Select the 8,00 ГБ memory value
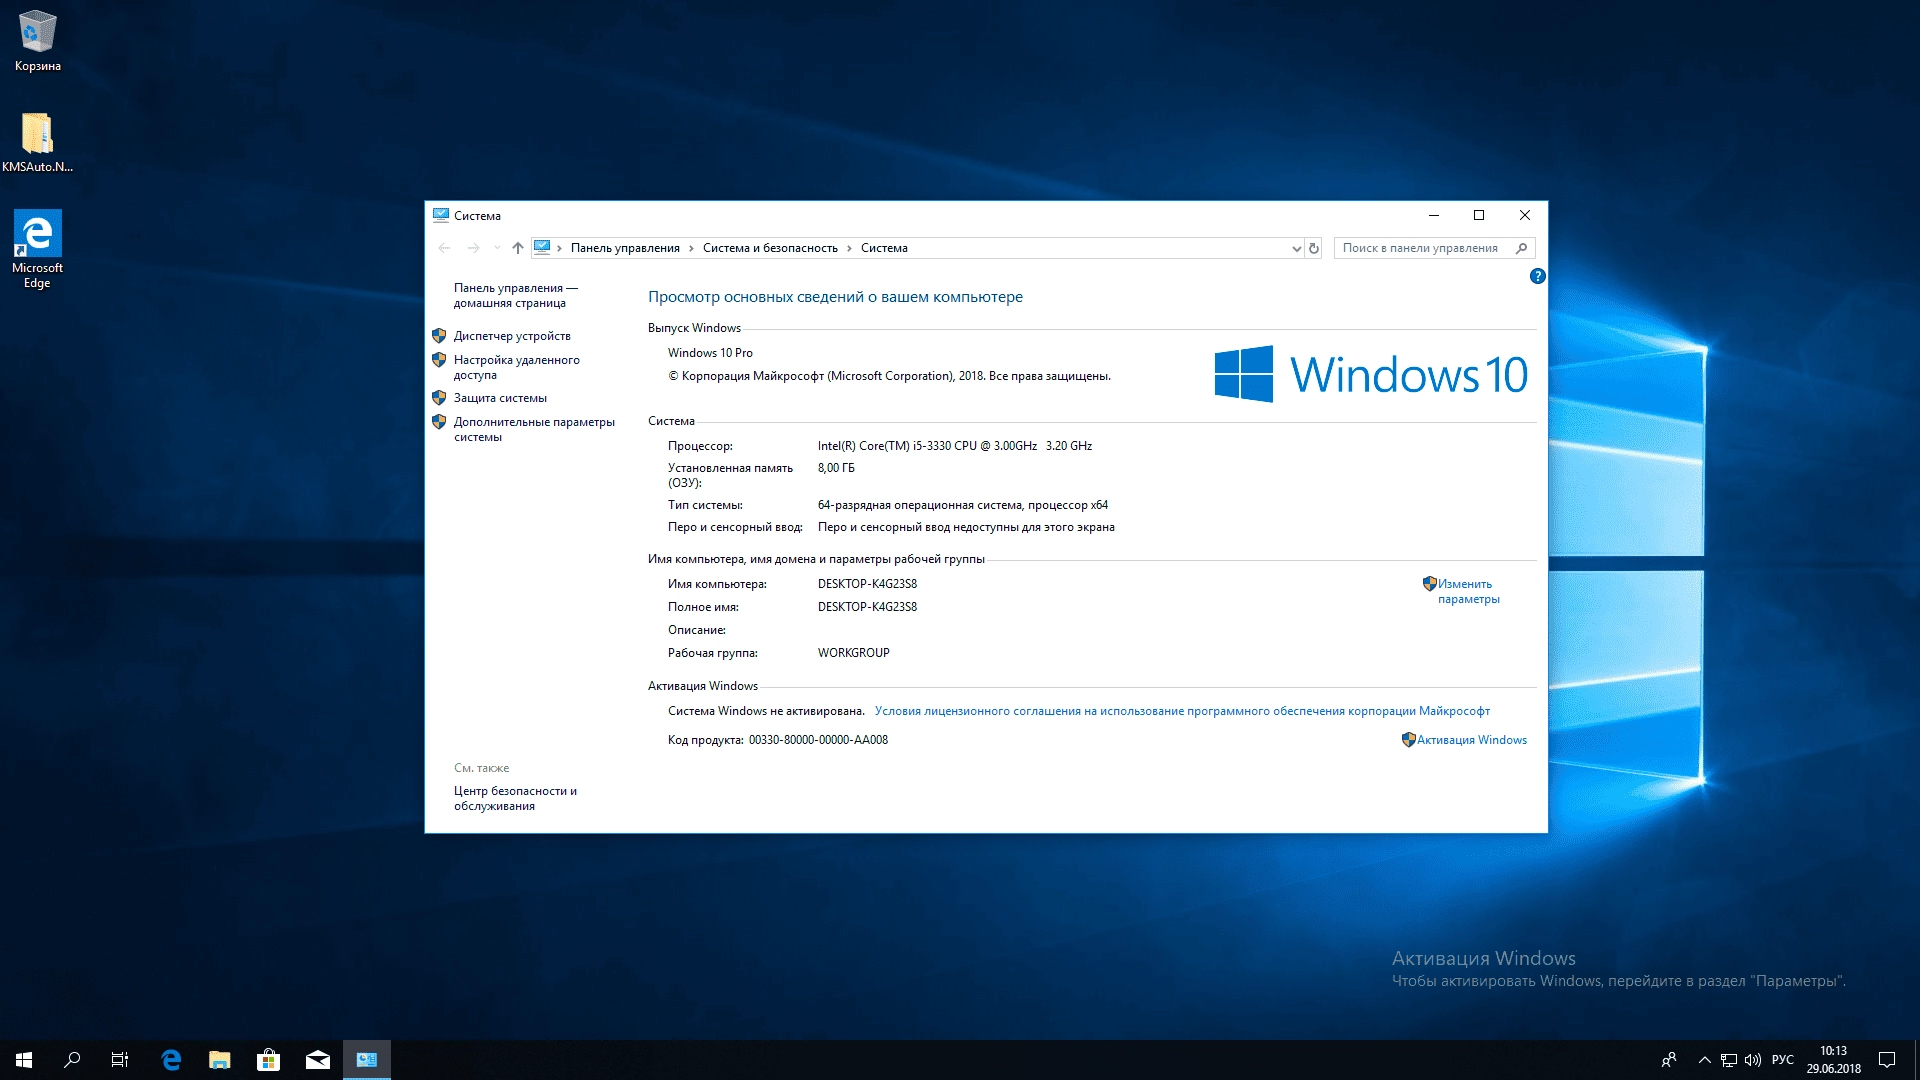 coord(836,468)
